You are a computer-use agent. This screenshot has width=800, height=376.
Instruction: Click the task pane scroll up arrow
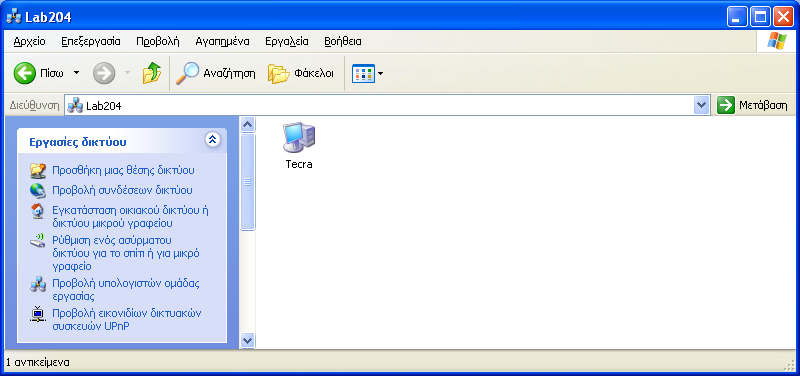247,124
